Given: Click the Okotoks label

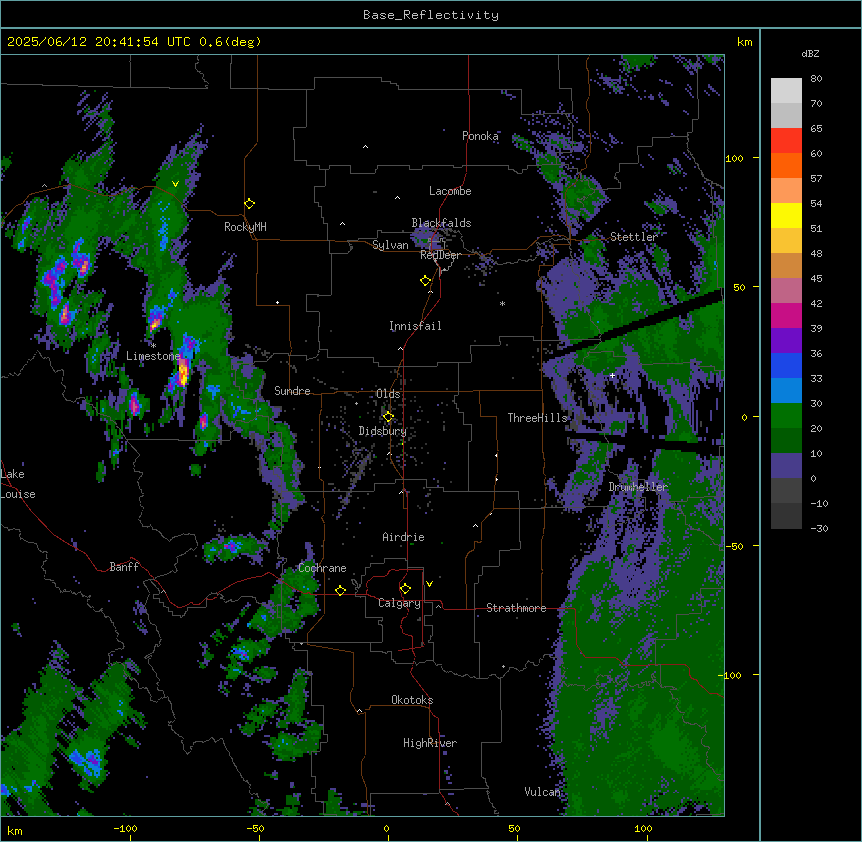Looking at the screenshot, I should pyautogui.click(x=412, y=700).
